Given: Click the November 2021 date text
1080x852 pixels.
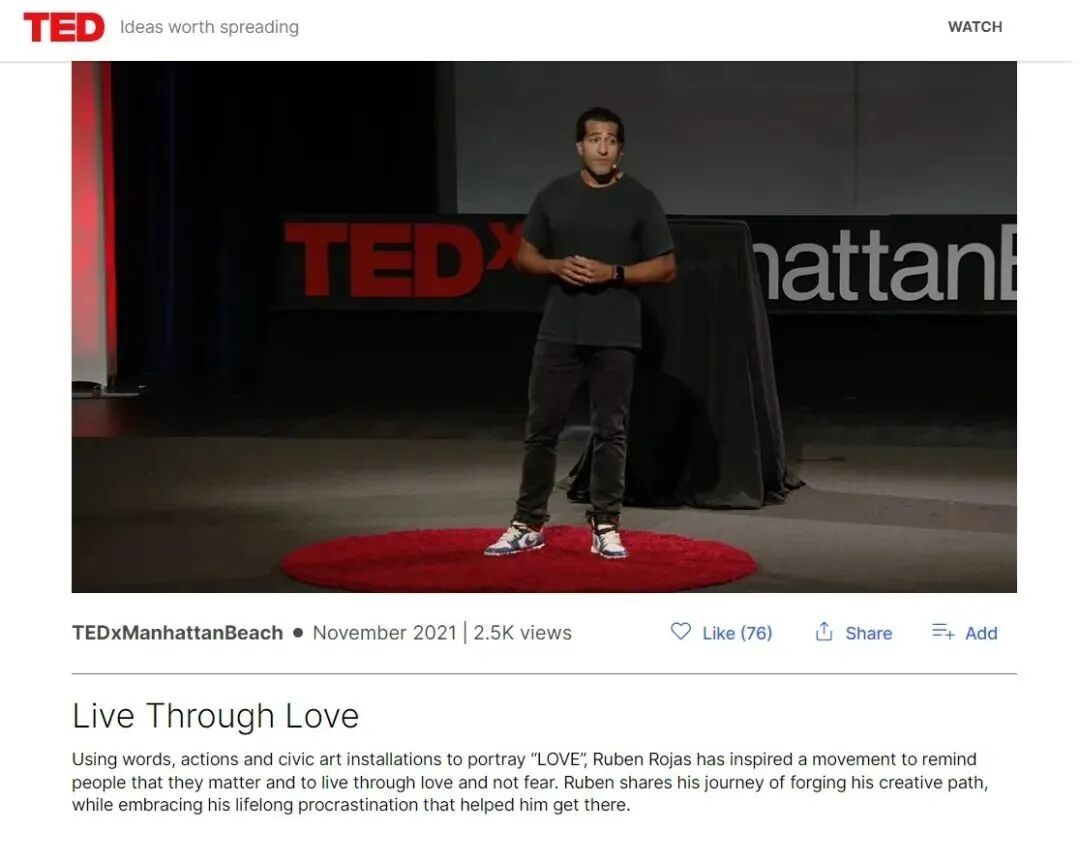Looking at the screenshot, I should 384,633.
